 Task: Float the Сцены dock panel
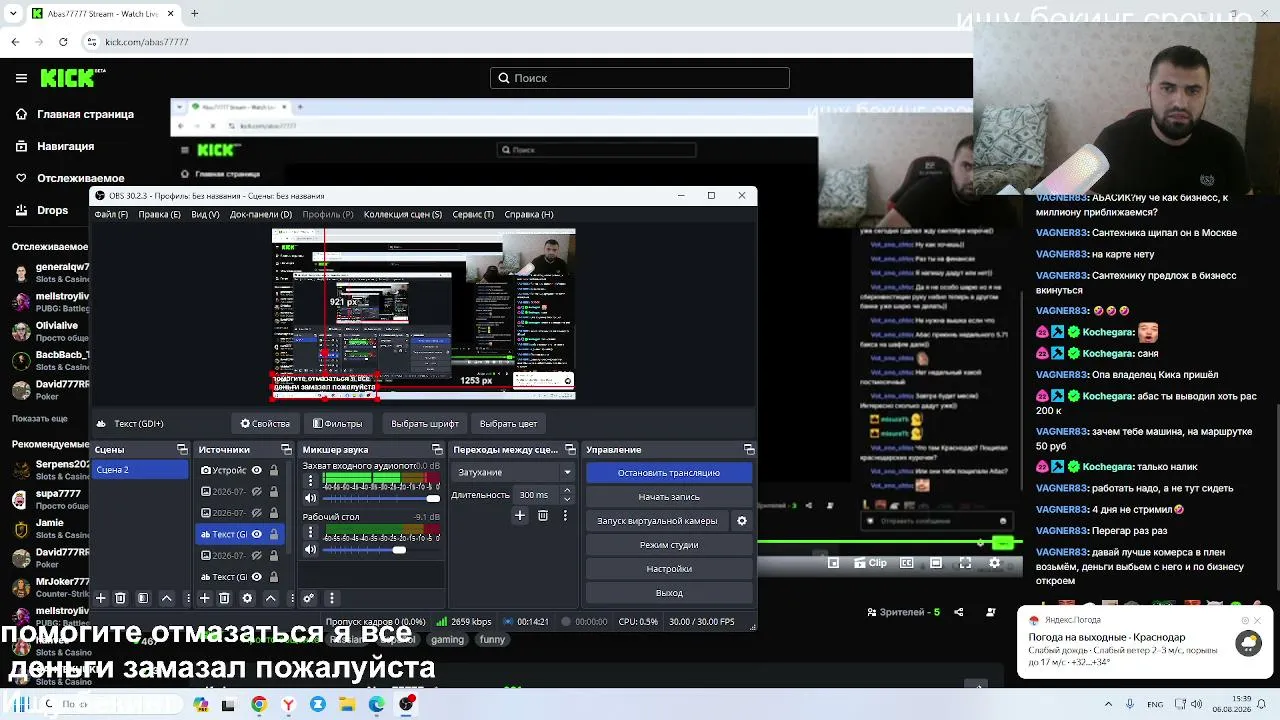click(182, 449)
